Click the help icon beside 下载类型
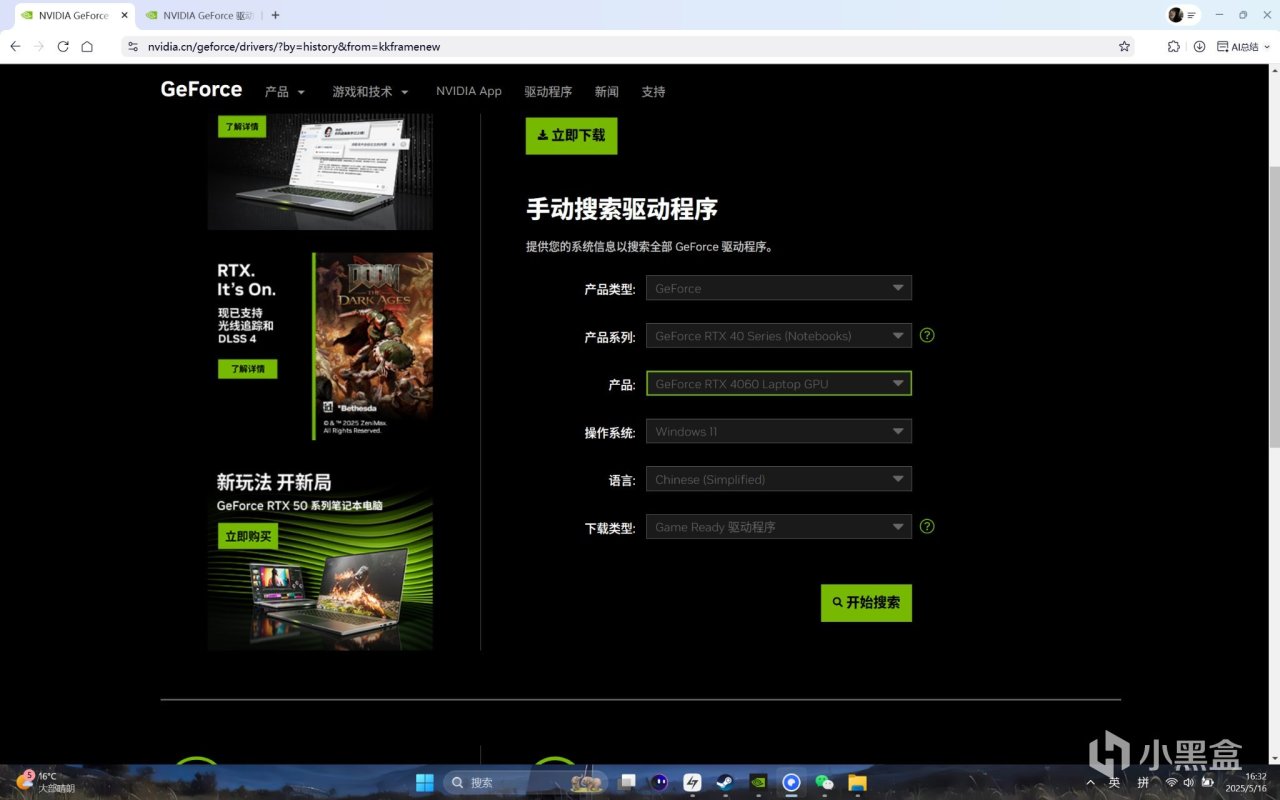The width and height of the screenshot is (1280, 800). (x=927, y=526)
